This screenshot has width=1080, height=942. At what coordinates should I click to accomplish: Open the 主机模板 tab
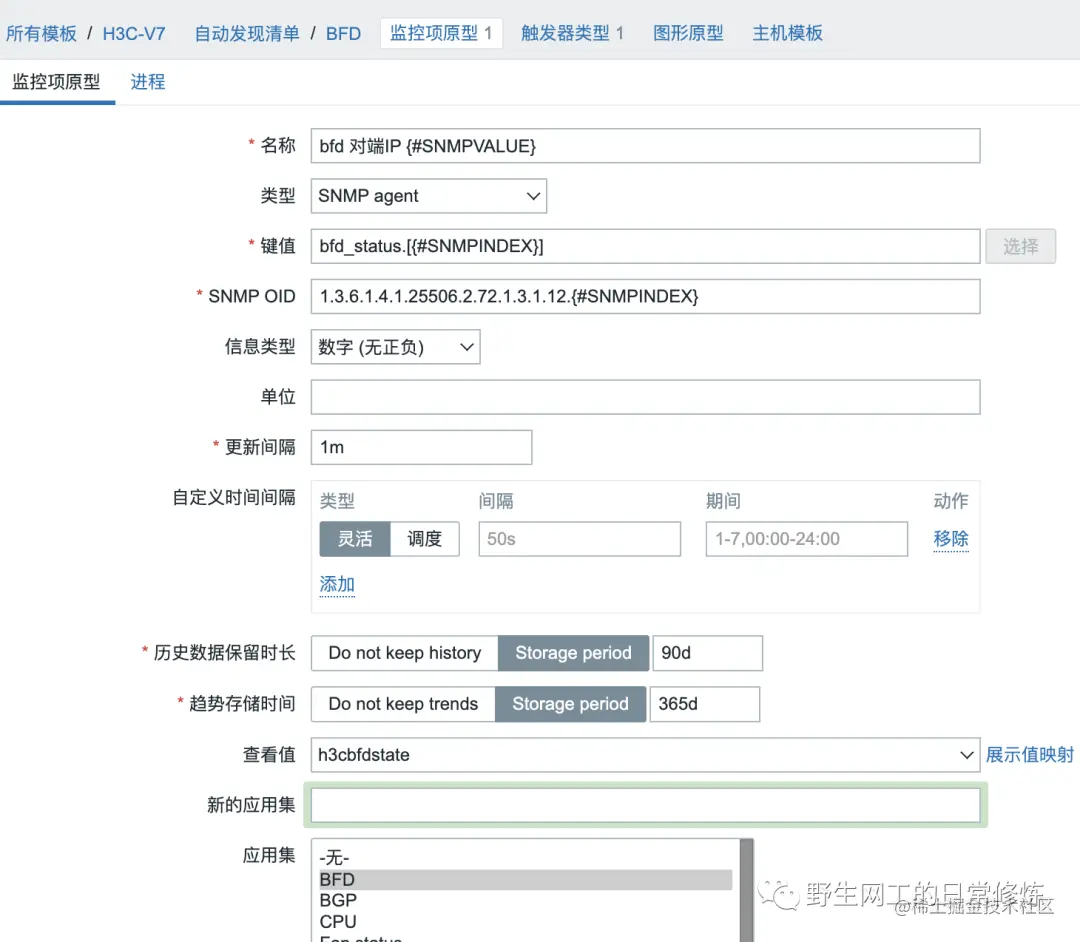click(787, 33)
